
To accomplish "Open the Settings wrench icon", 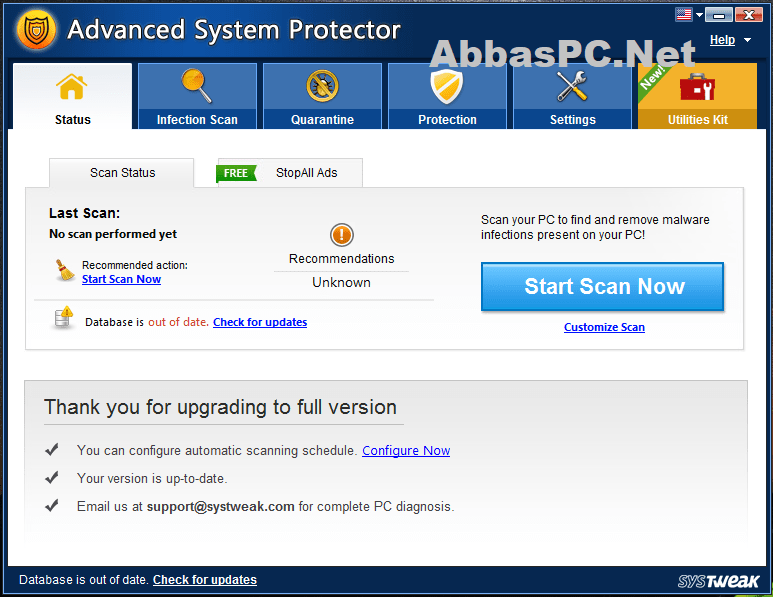I will click(x=572, y=86).
